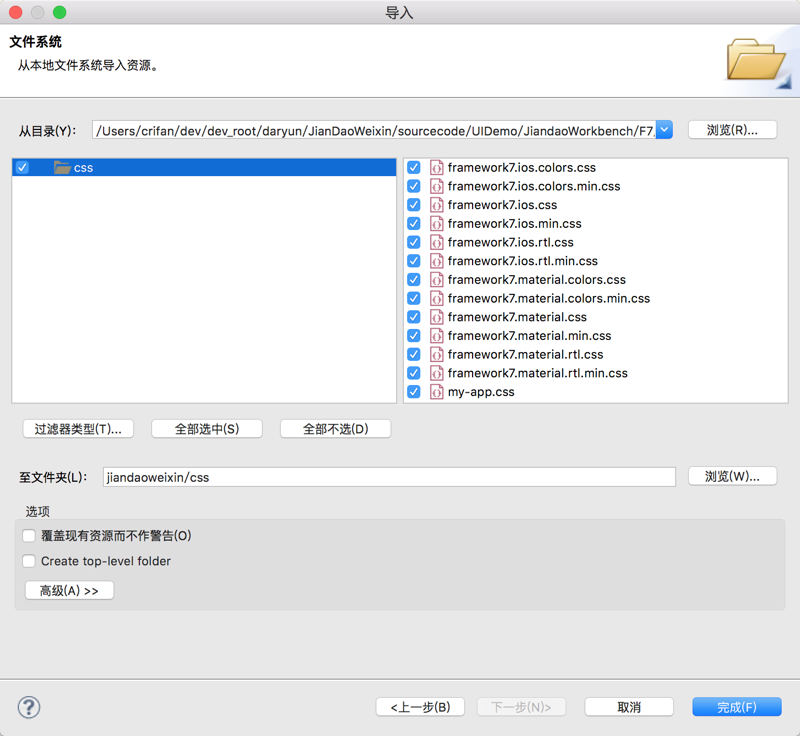Click the 从目录 source path field

point(374,130)
